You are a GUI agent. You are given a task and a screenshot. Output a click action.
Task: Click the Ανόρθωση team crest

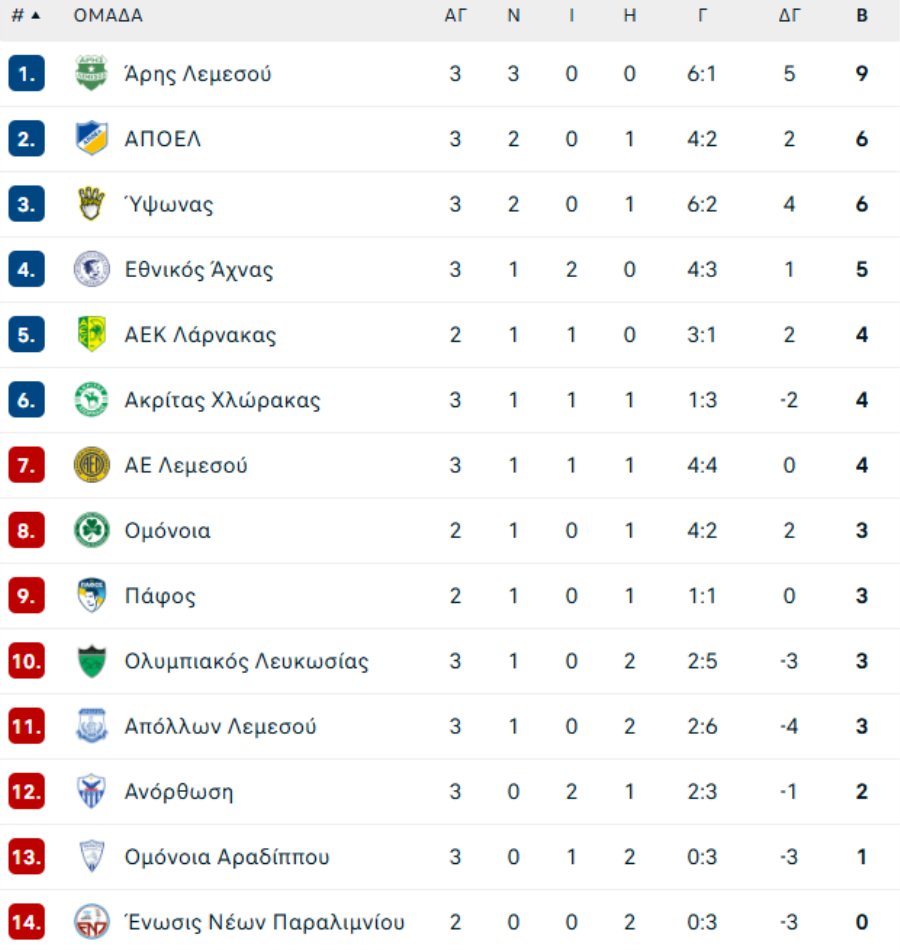92,791
